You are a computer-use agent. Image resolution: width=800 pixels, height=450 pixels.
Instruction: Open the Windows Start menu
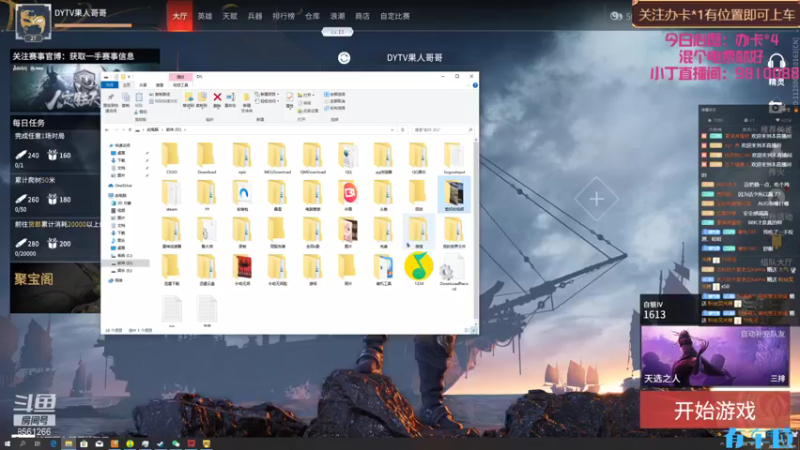[7, 444]
